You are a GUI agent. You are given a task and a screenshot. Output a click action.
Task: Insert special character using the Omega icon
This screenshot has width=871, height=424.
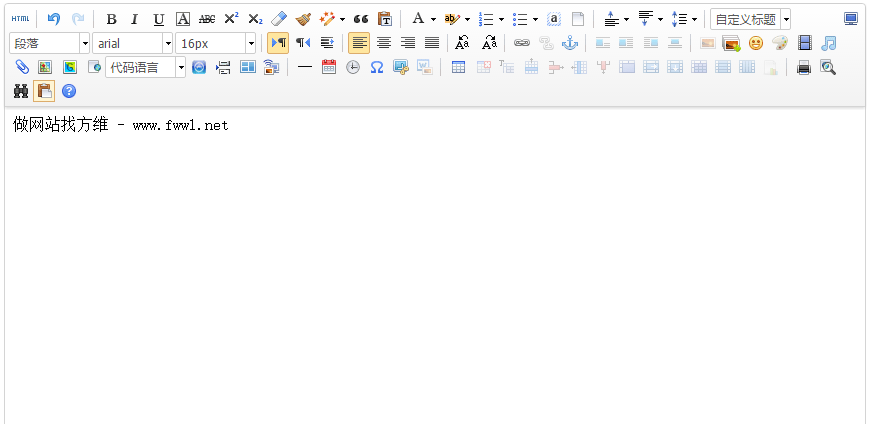coord(377,67)
